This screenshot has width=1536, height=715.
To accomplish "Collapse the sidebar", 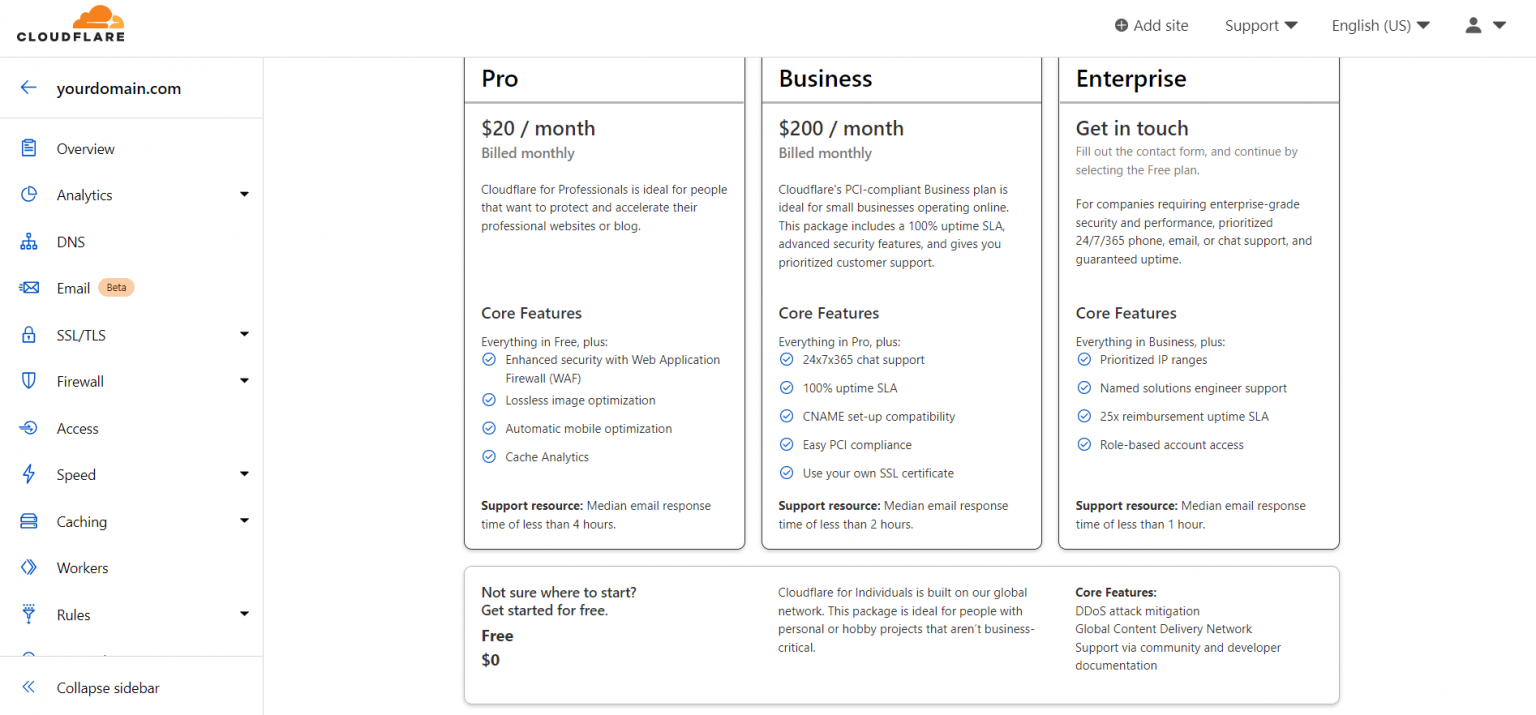I will [x=106, y=687].
